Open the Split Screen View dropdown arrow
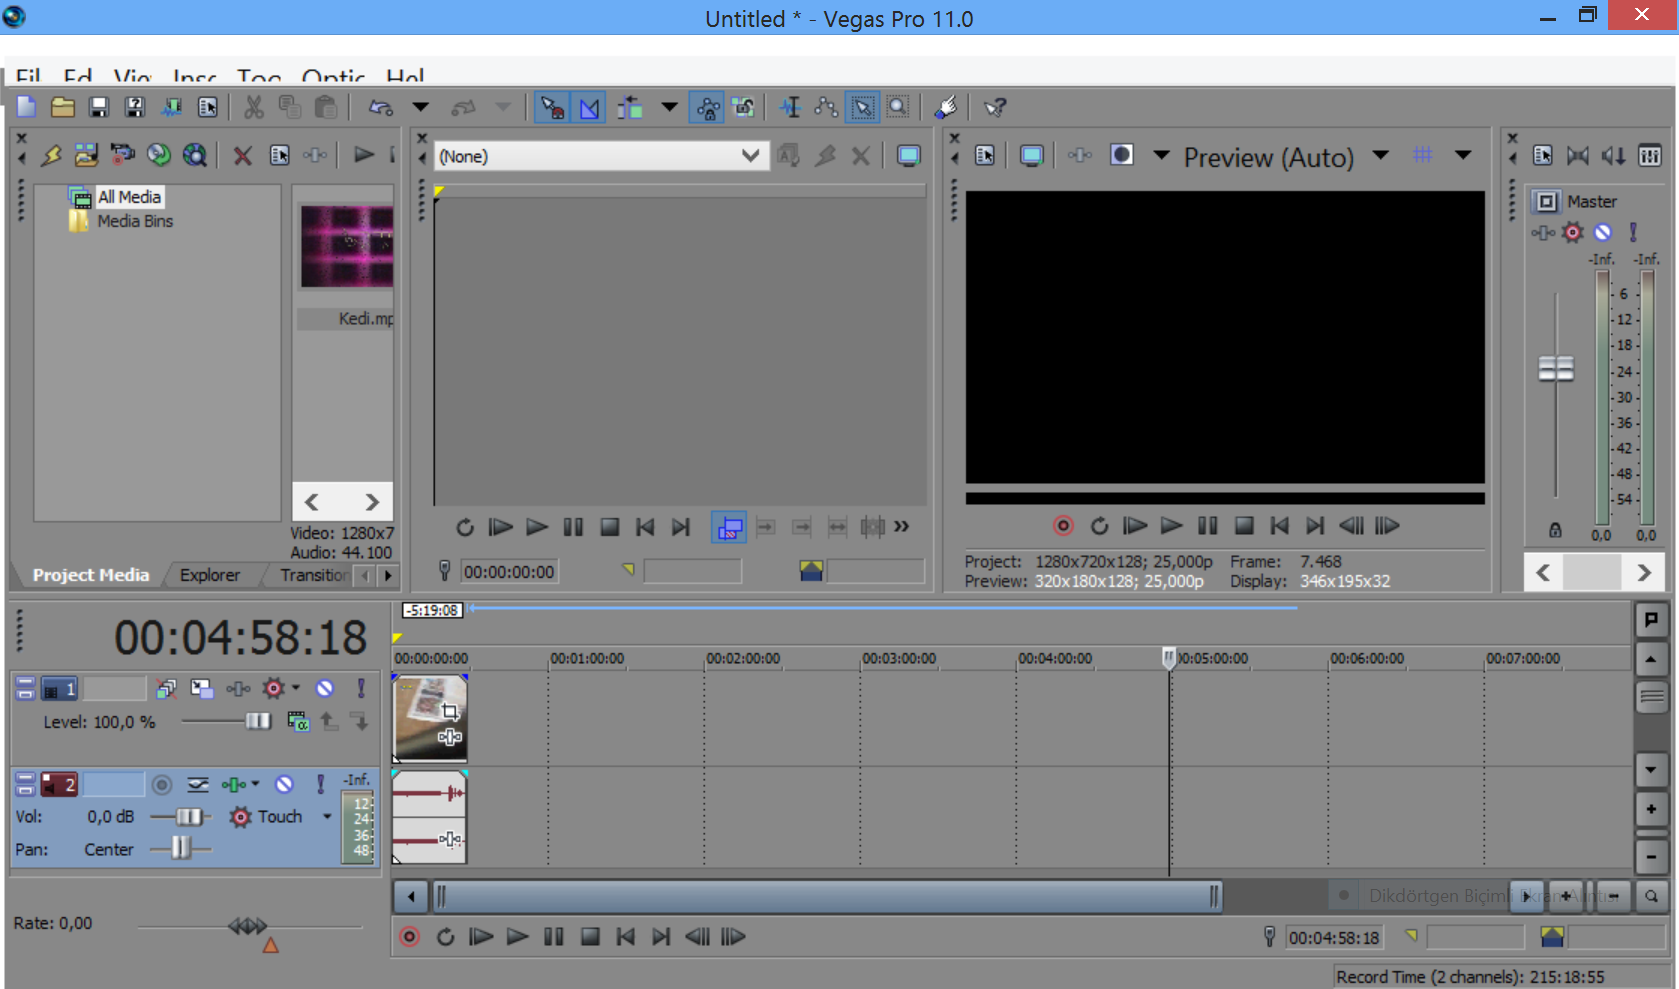Screen dimensions: 1679x989 point(1162,155)
